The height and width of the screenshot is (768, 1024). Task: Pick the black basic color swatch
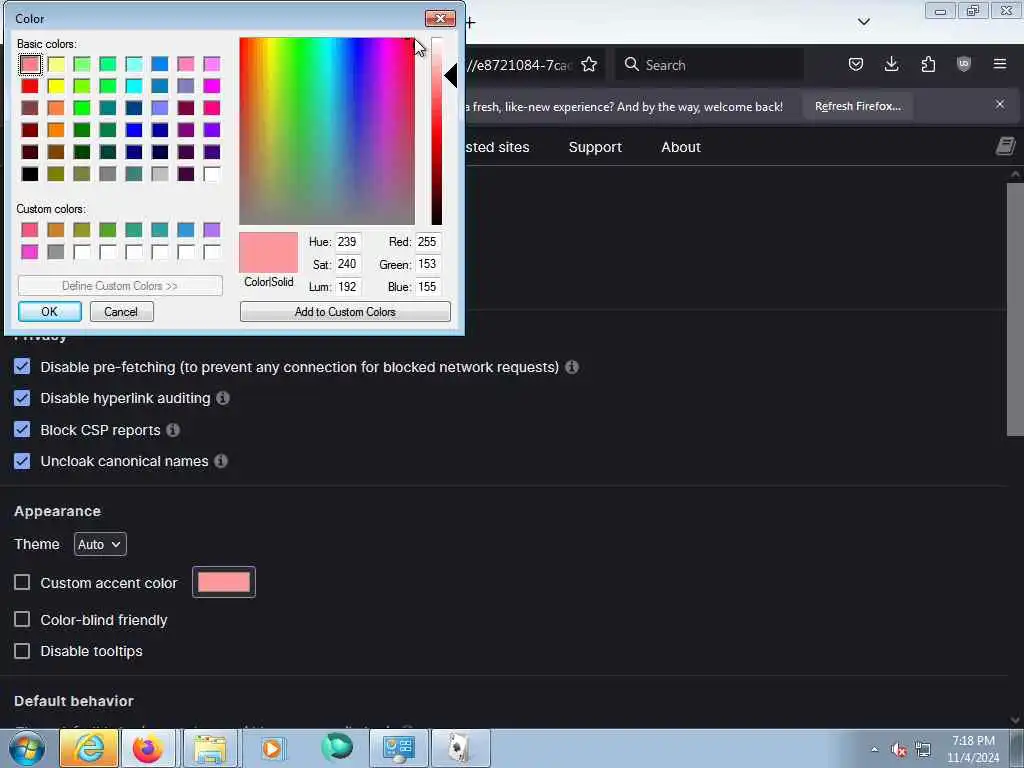click(29, 174)
